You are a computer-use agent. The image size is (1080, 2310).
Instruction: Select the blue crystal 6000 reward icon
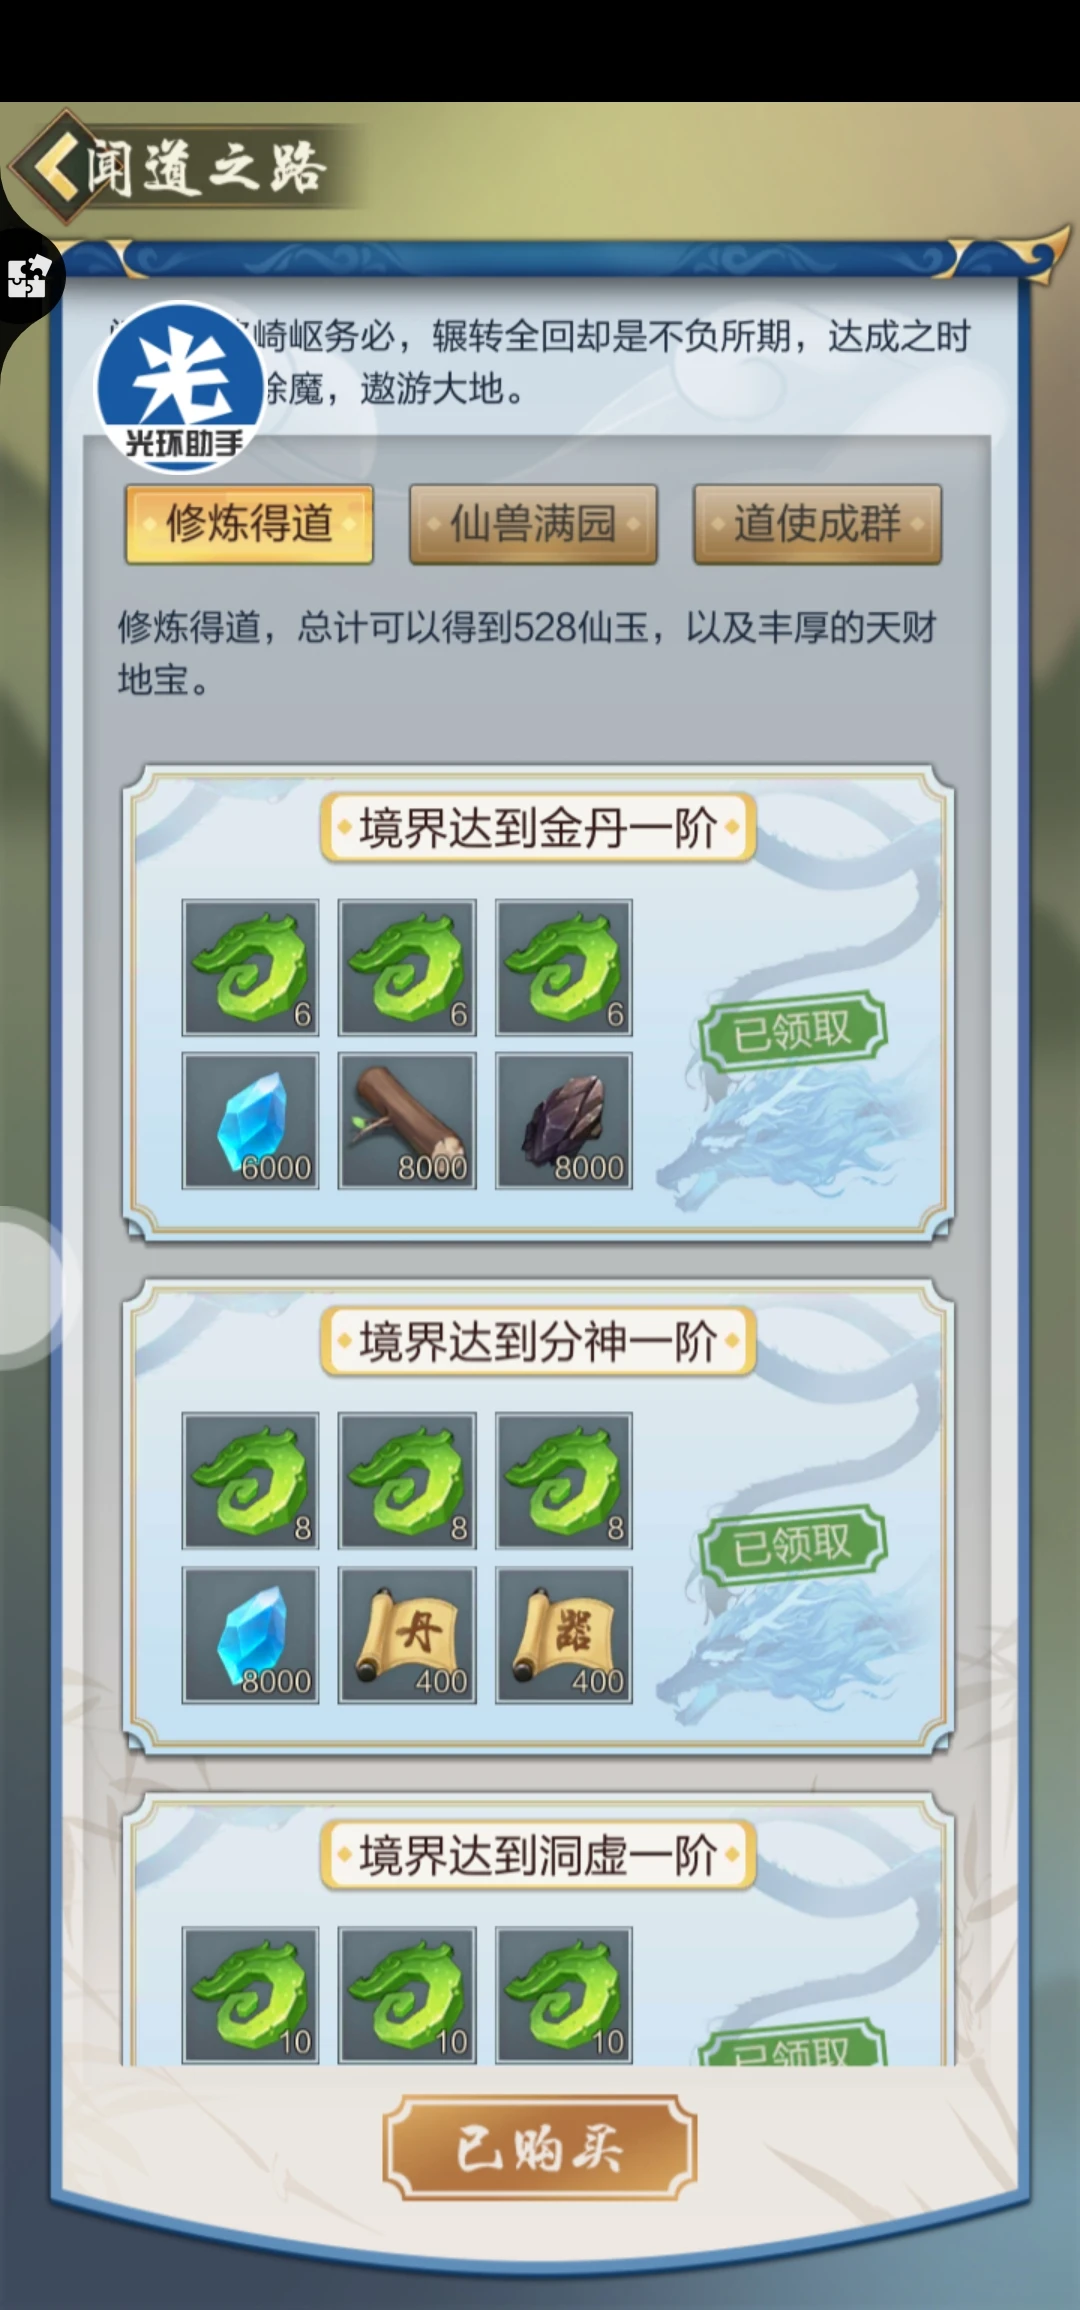tap(250, 1121)
